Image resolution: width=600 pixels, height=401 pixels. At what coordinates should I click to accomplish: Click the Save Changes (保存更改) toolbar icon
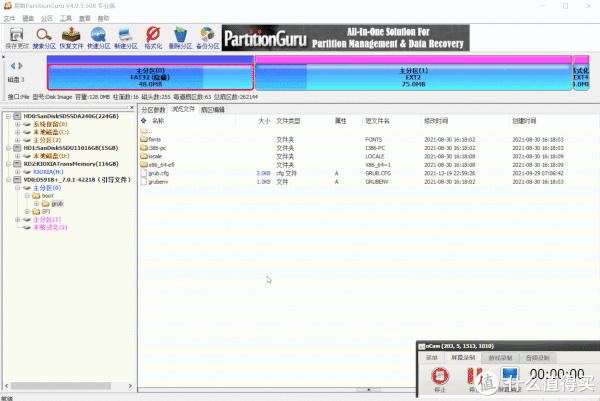point(17,38)
